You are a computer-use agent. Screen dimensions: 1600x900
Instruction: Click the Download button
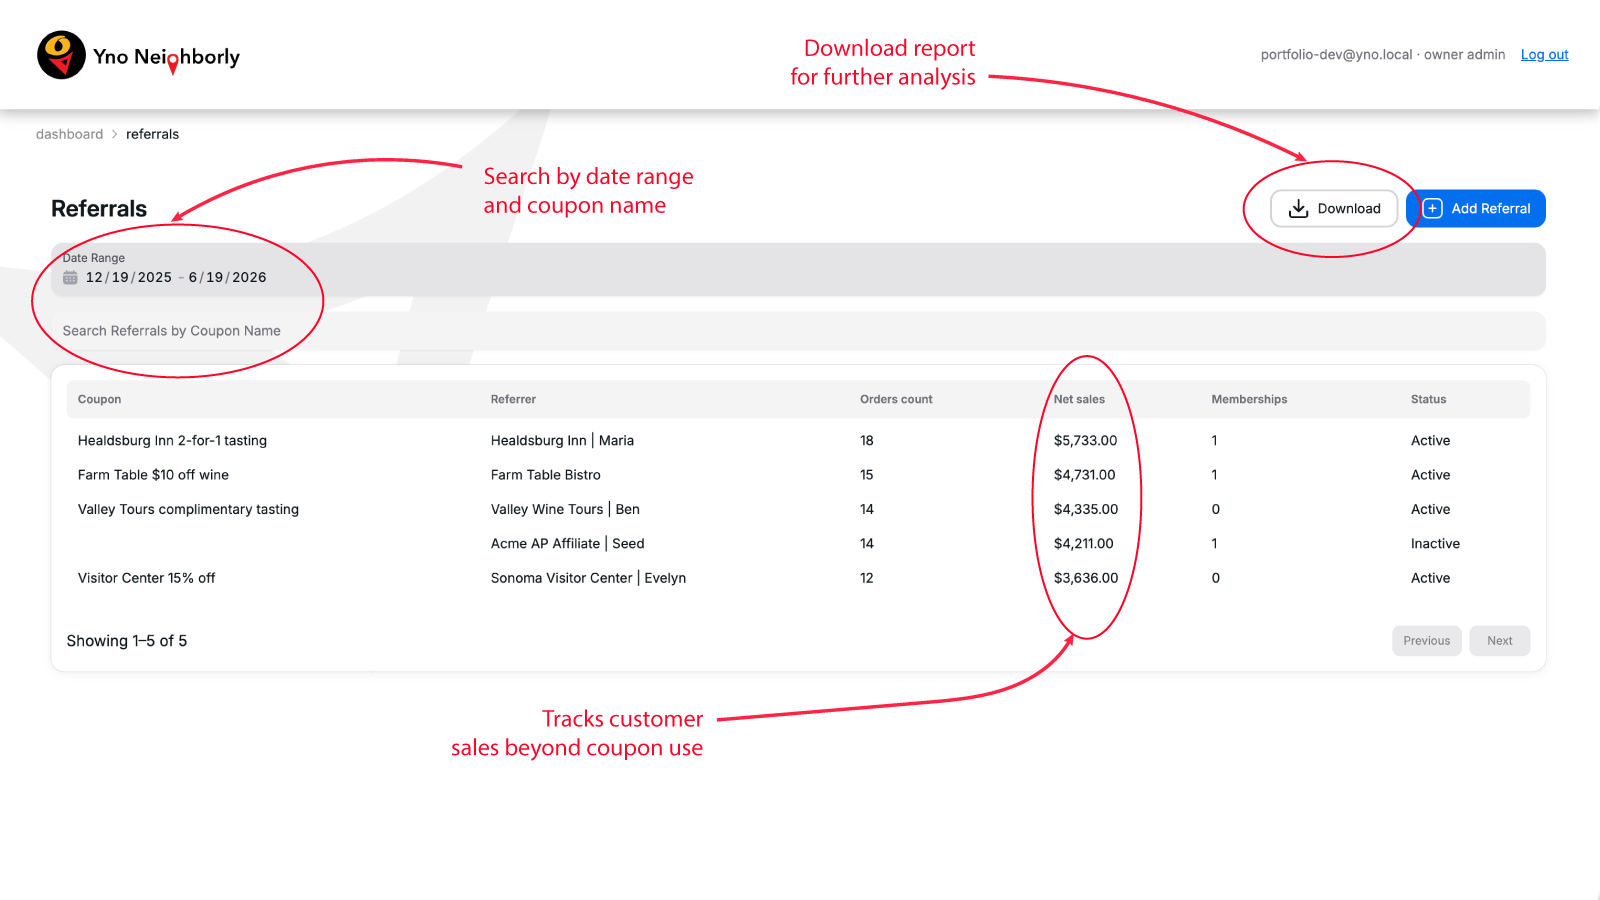1334,208
